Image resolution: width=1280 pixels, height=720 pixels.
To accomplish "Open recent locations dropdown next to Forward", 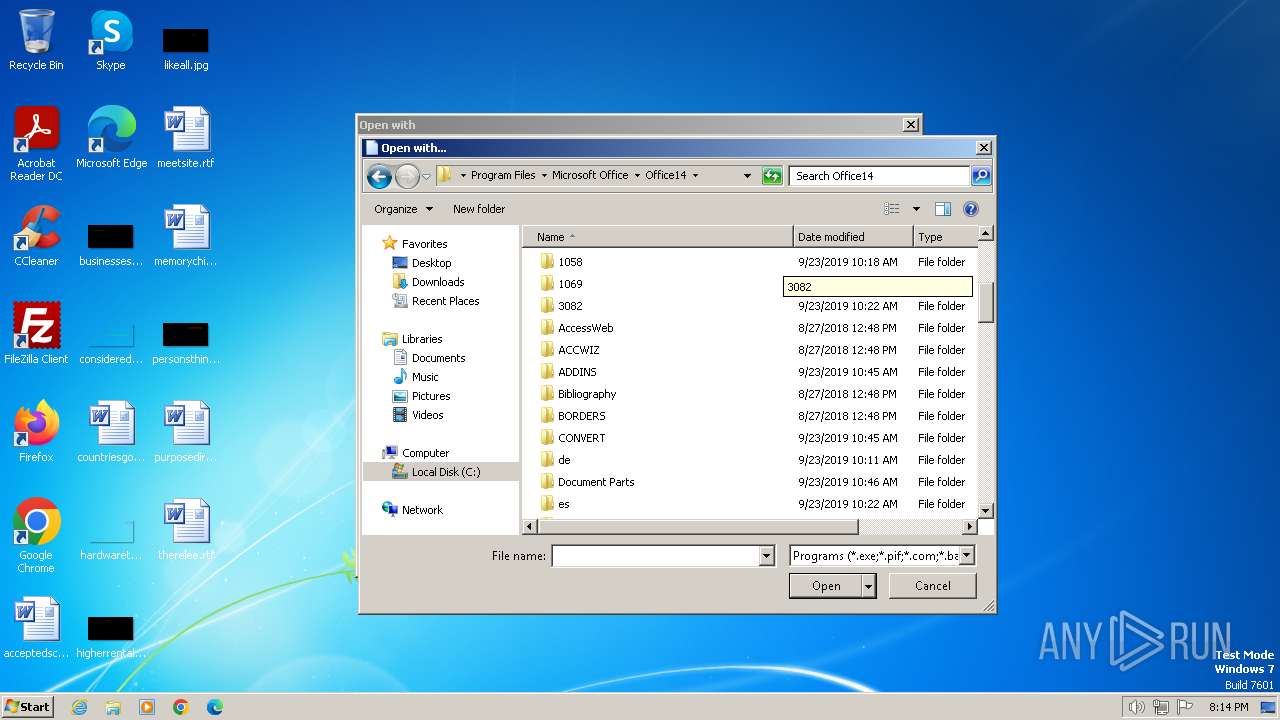I will 426,177.
